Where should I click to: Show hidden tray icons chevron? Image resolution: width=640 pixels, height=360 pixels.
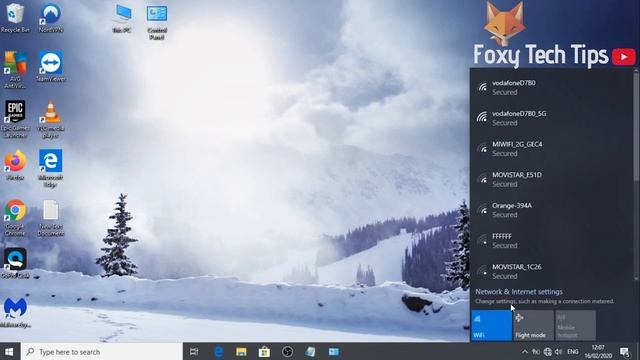524,351
